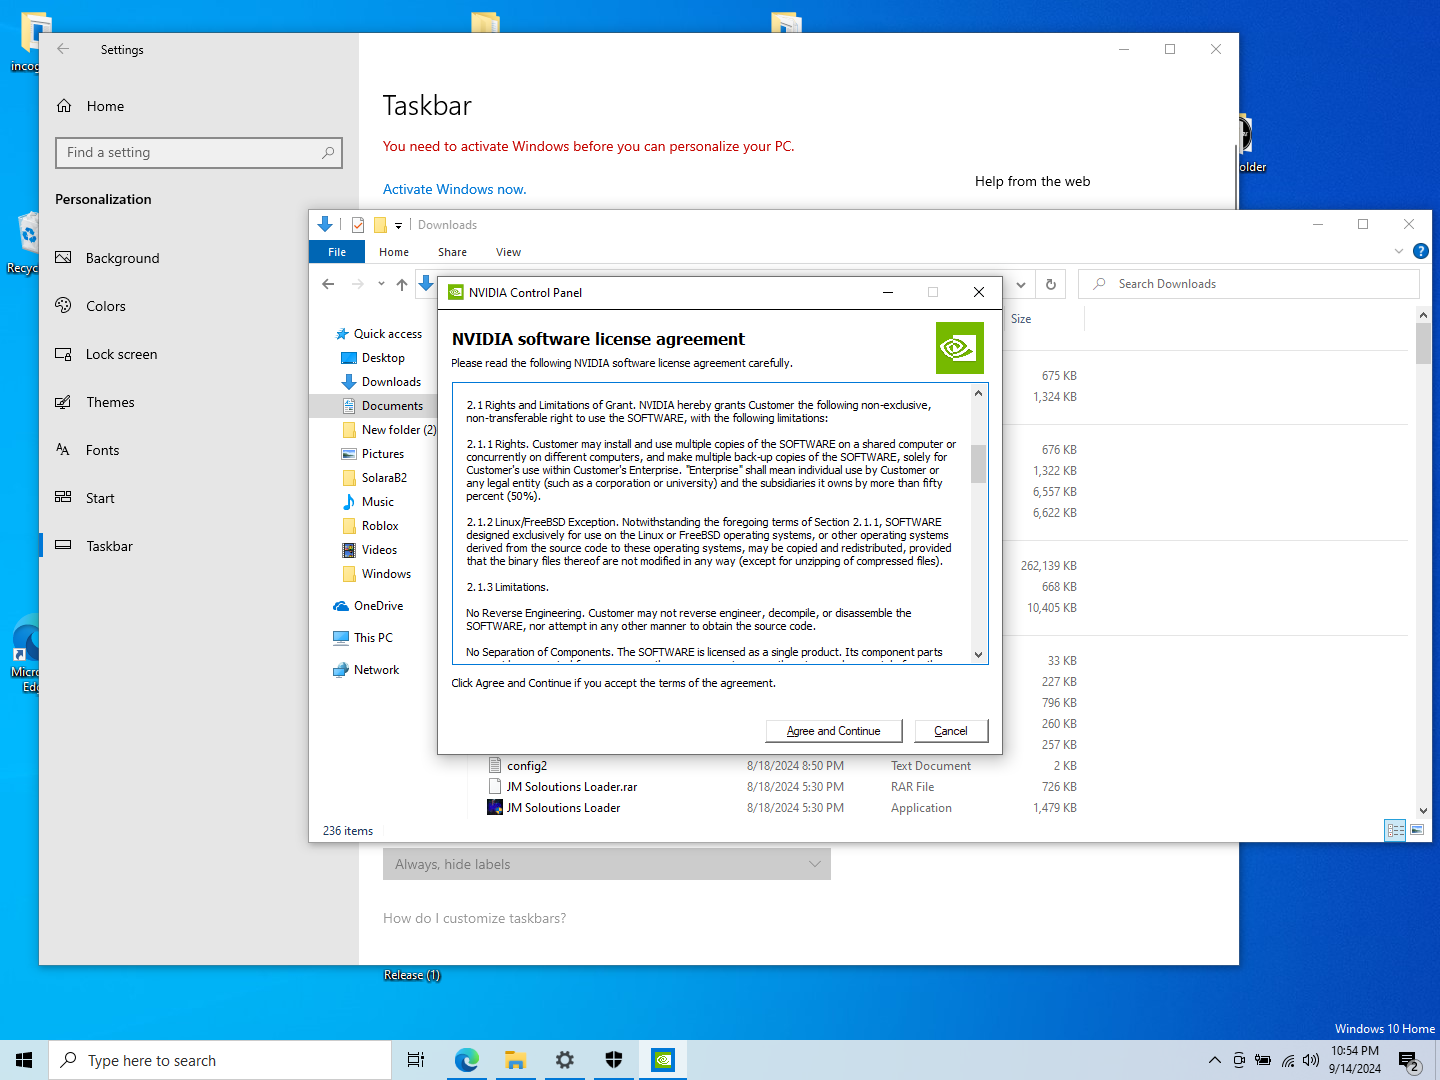
Task: Open notification center icon
Action: click(1409, 1061)
